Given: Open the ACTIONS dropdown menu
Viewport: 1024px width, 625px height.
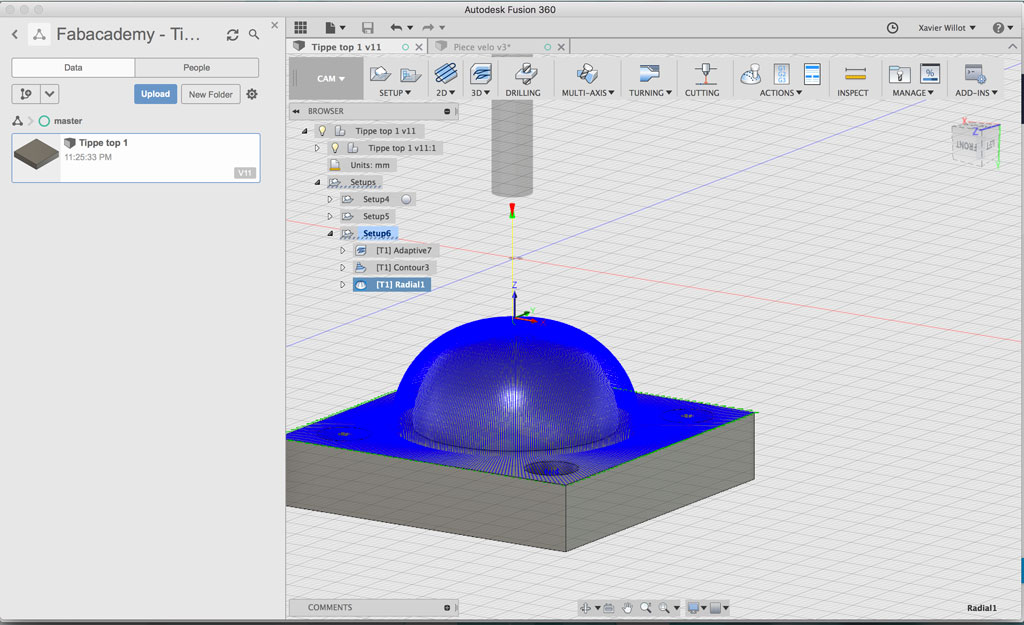Looking at the screenshot, I should tap(780, 93).
